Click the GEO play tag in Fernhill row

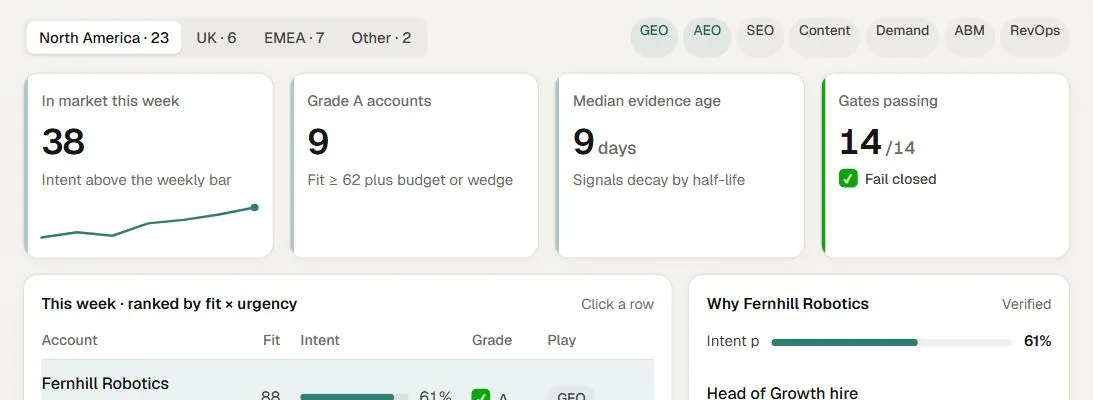571,394
